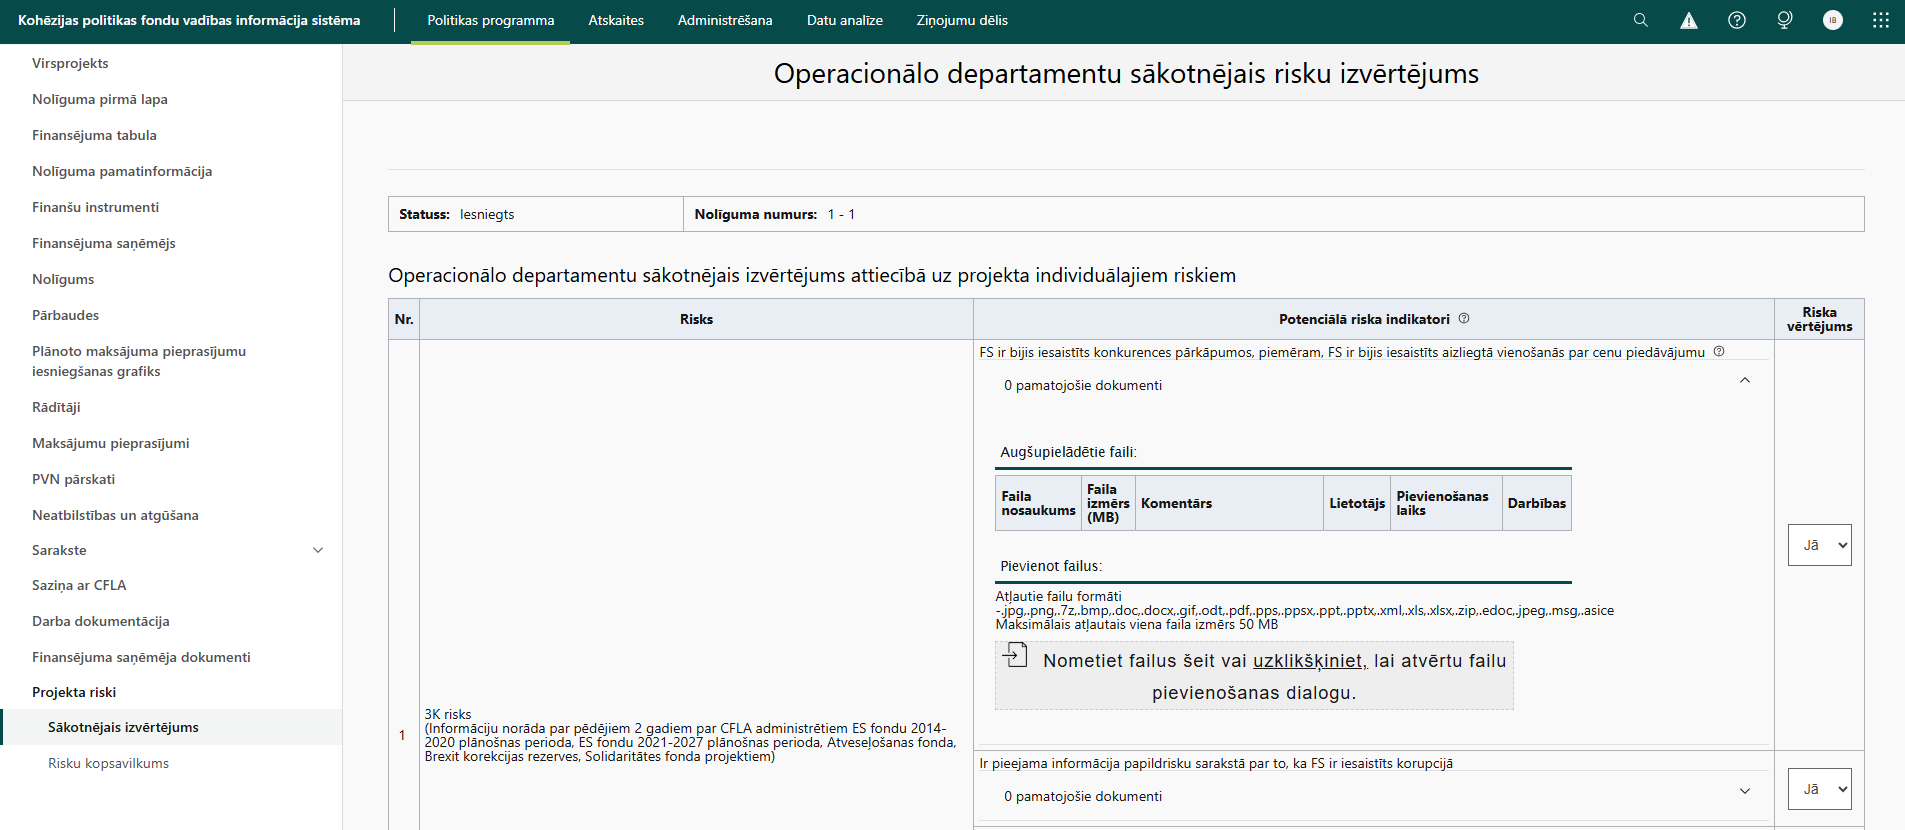Click info icon after cenu piedāvājumu text
Screen dimensions: 1905x830
point(1719,352)
